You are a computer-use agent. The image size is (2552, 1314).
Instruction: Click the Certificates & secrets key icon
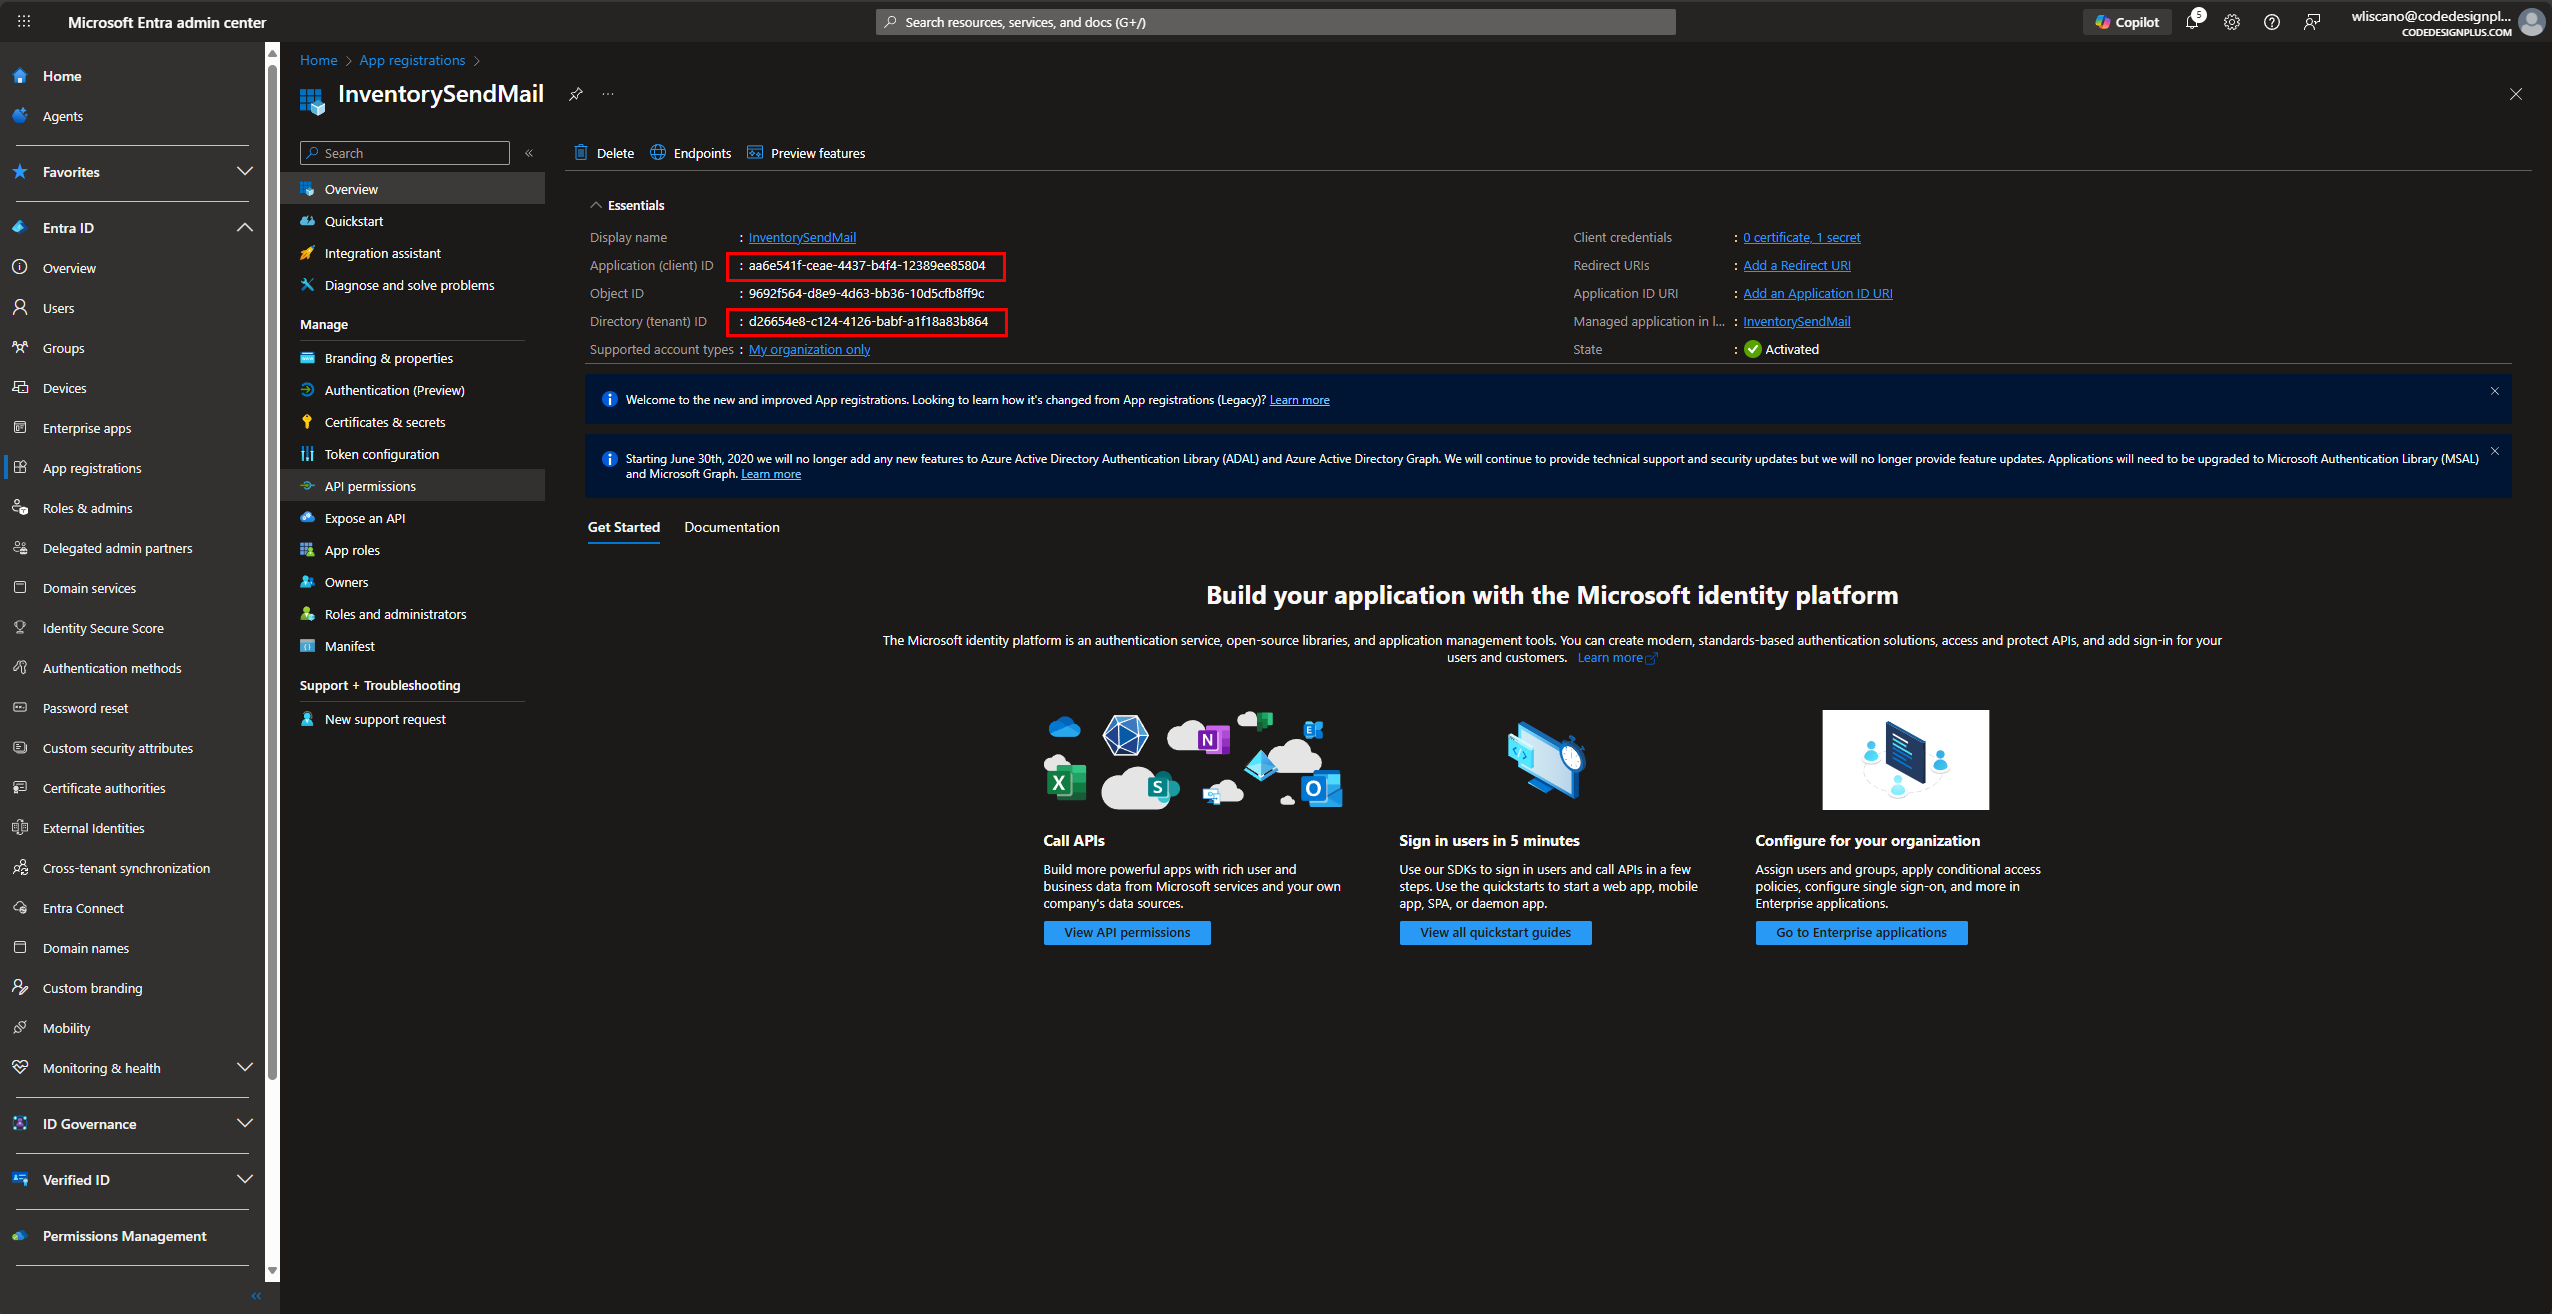[x=308, y=422]
